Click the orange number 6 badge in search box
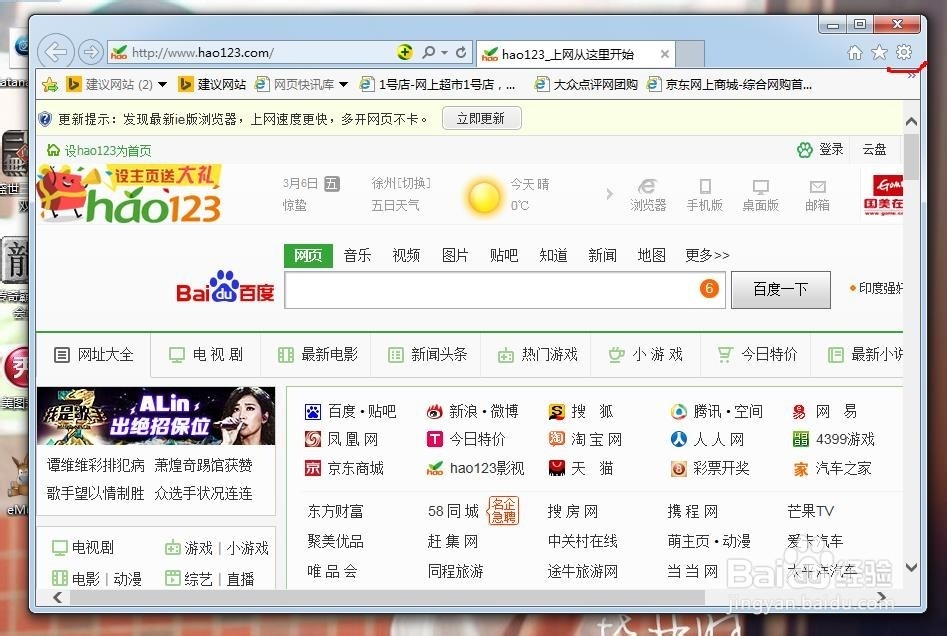This screenshot has width=947, height=636. click(x=709, y=289)
